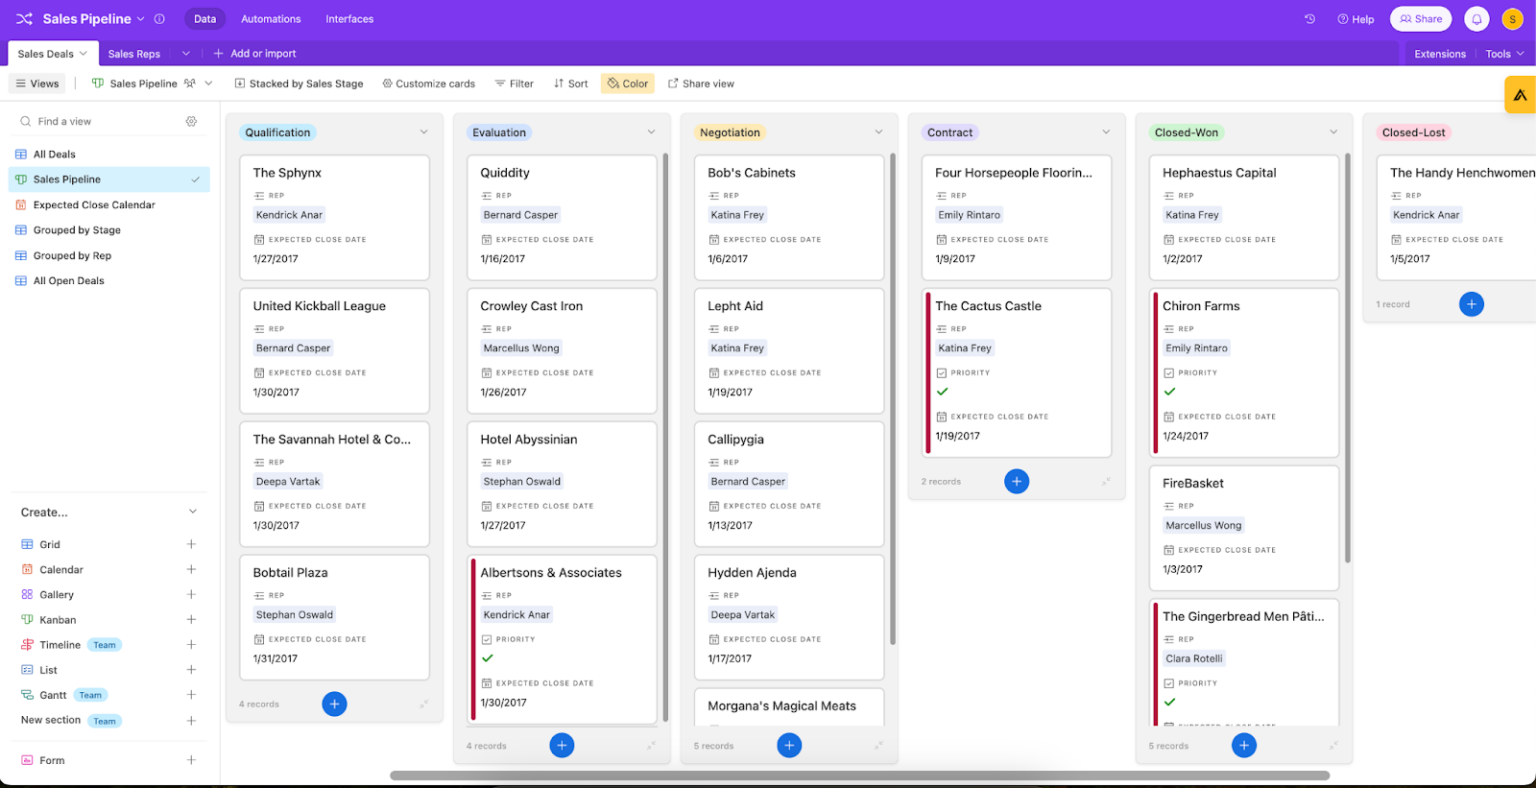Select the Color coloring option
Image resolution: width=1536 pixels, height=788 pixels.
pyautogui.click(x=627, y=83)
